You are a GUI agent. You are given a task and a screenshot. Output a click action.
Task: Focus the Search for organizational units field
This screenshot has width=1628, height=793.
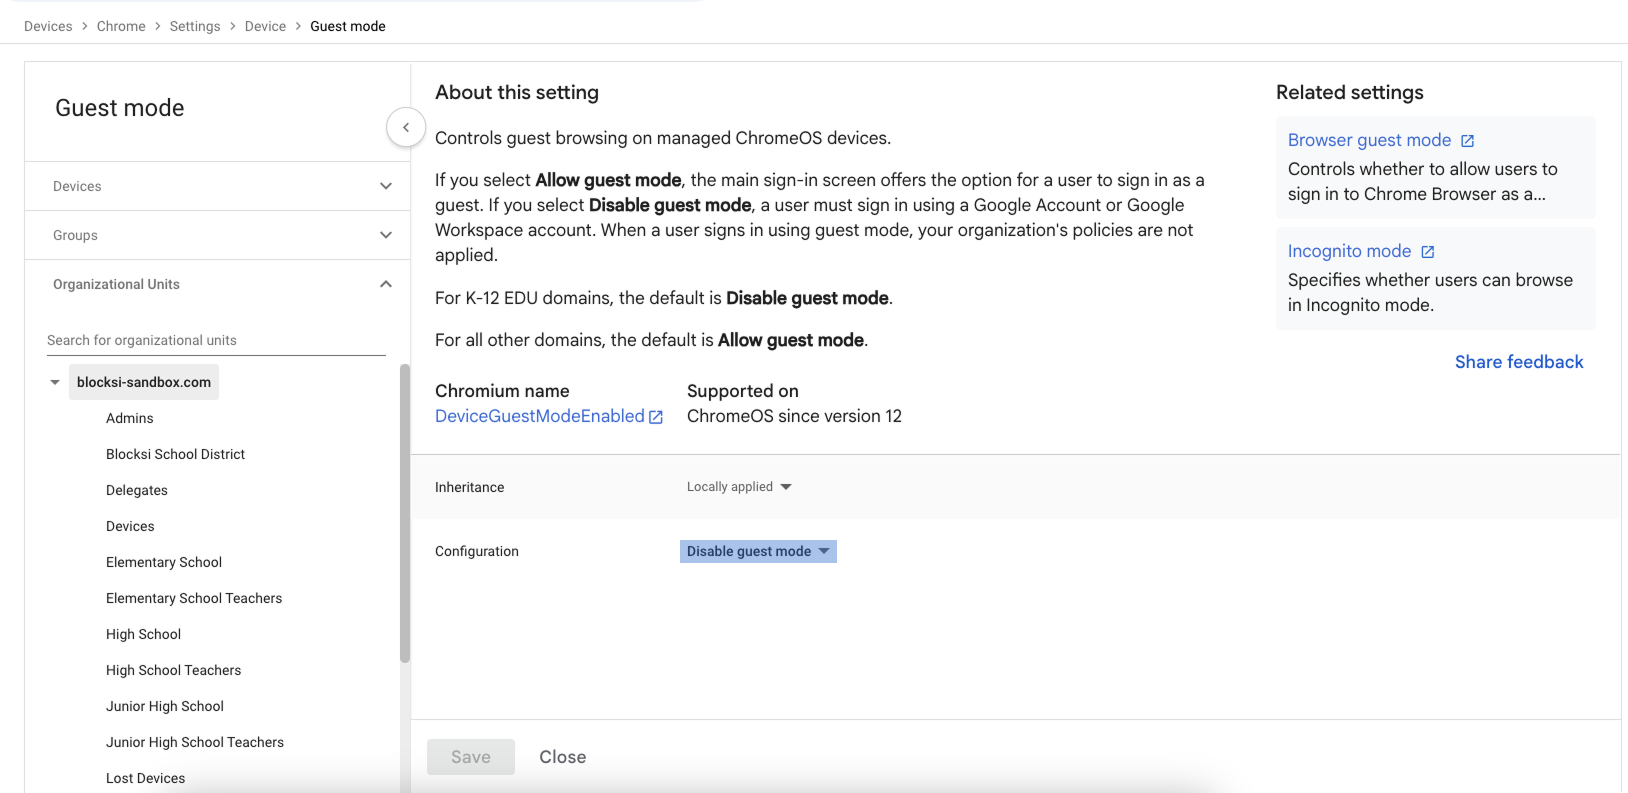click(216, 340)
